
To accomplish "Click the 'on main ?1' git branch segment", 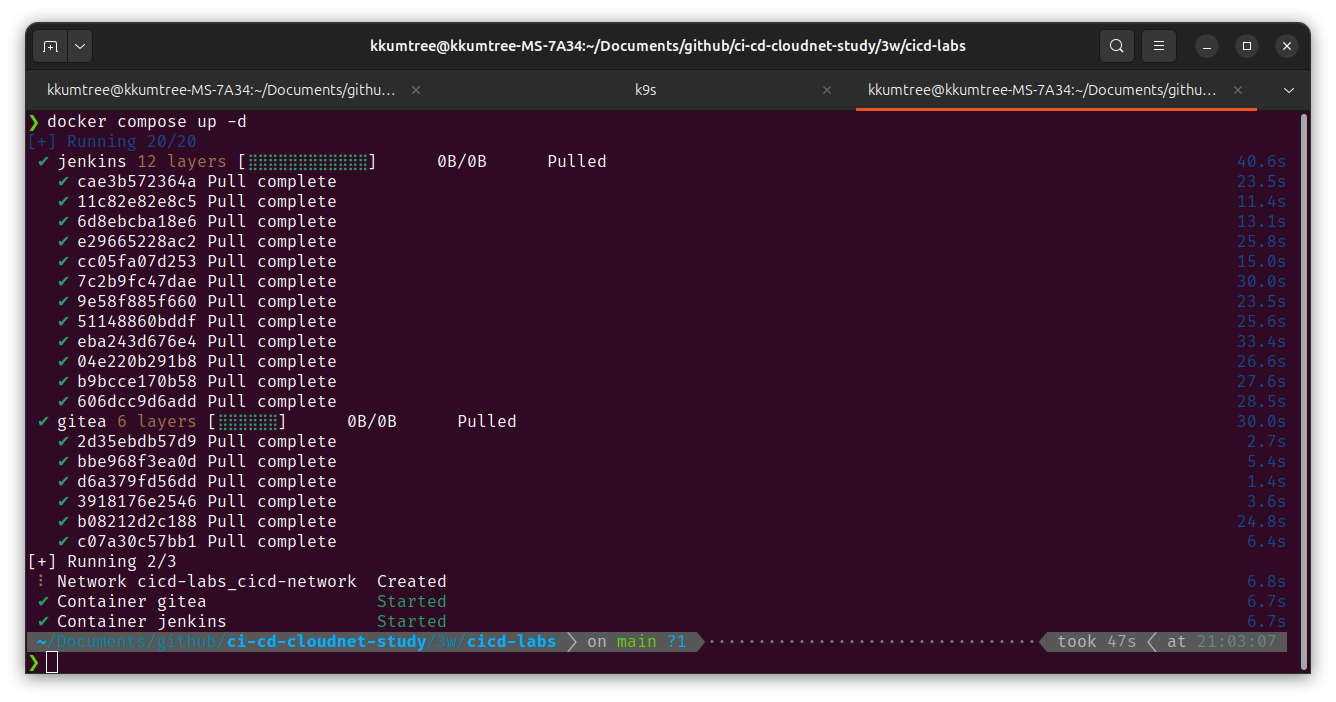I will click(x=637, y=642).
